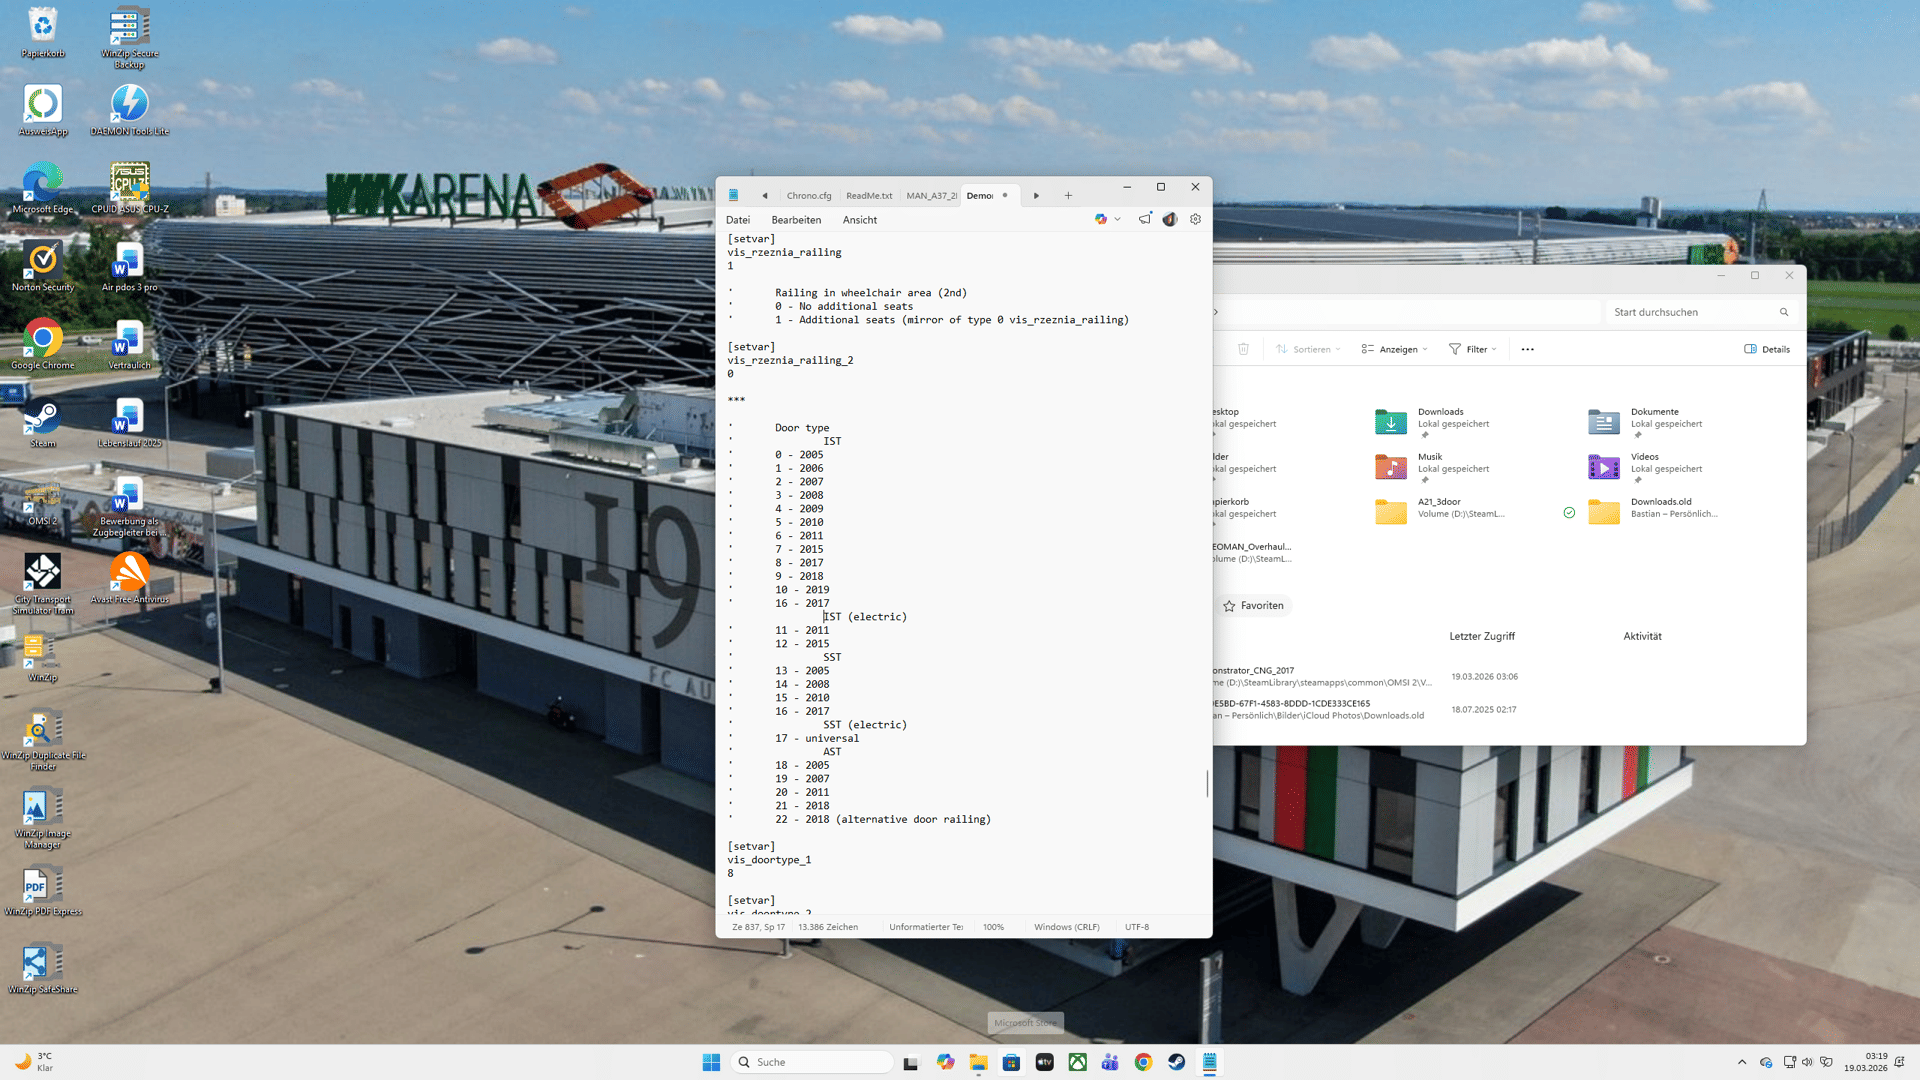The height and width of the screenshot is (1080, 1920).
Task: Switch to the ReadMe.txt tab
Action: pyautogui.click(x=869, y=196)
